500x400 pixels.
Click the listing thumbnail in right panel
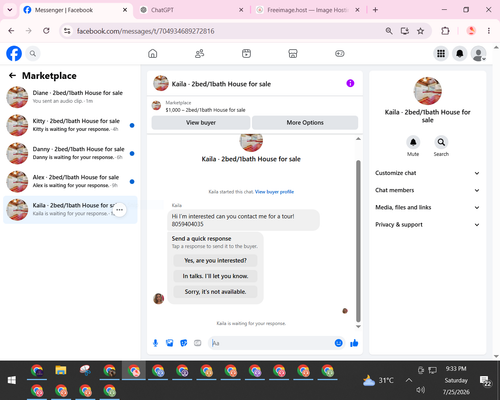[428, 91]
